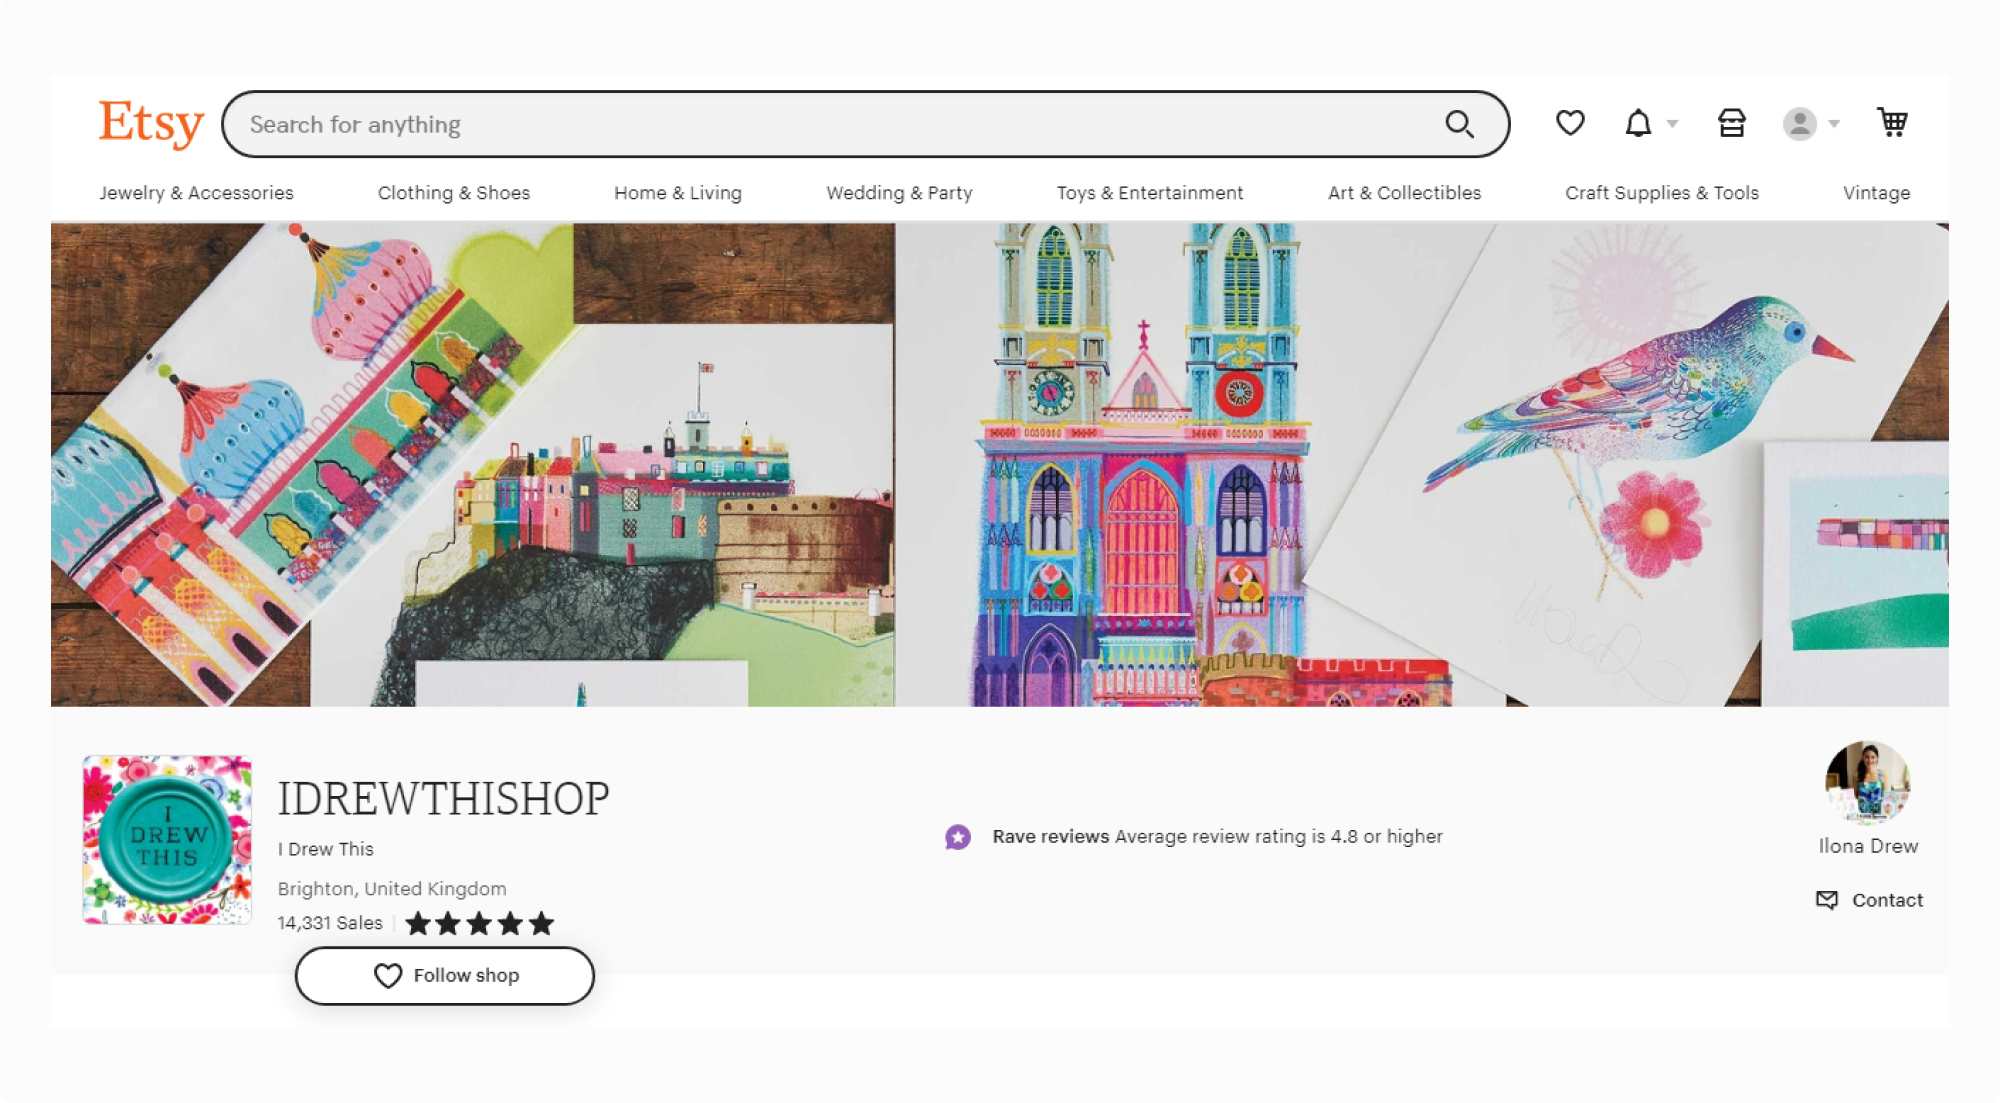Open the account profile avatar
The width and height of the screenshot is (2000, 1103).
[x=1800, y=124]
